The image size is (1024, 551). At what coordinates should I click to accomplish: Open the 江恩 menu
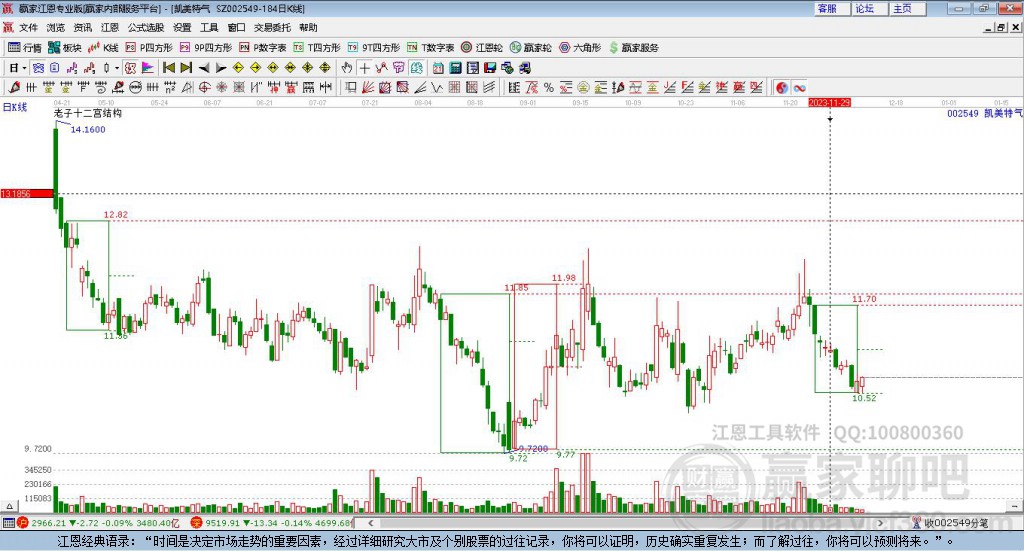[110, 27]
